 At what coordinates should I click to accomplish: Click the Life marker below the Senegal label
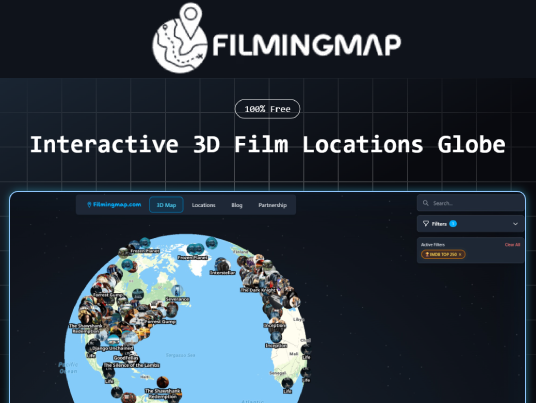tap(287, 384)
